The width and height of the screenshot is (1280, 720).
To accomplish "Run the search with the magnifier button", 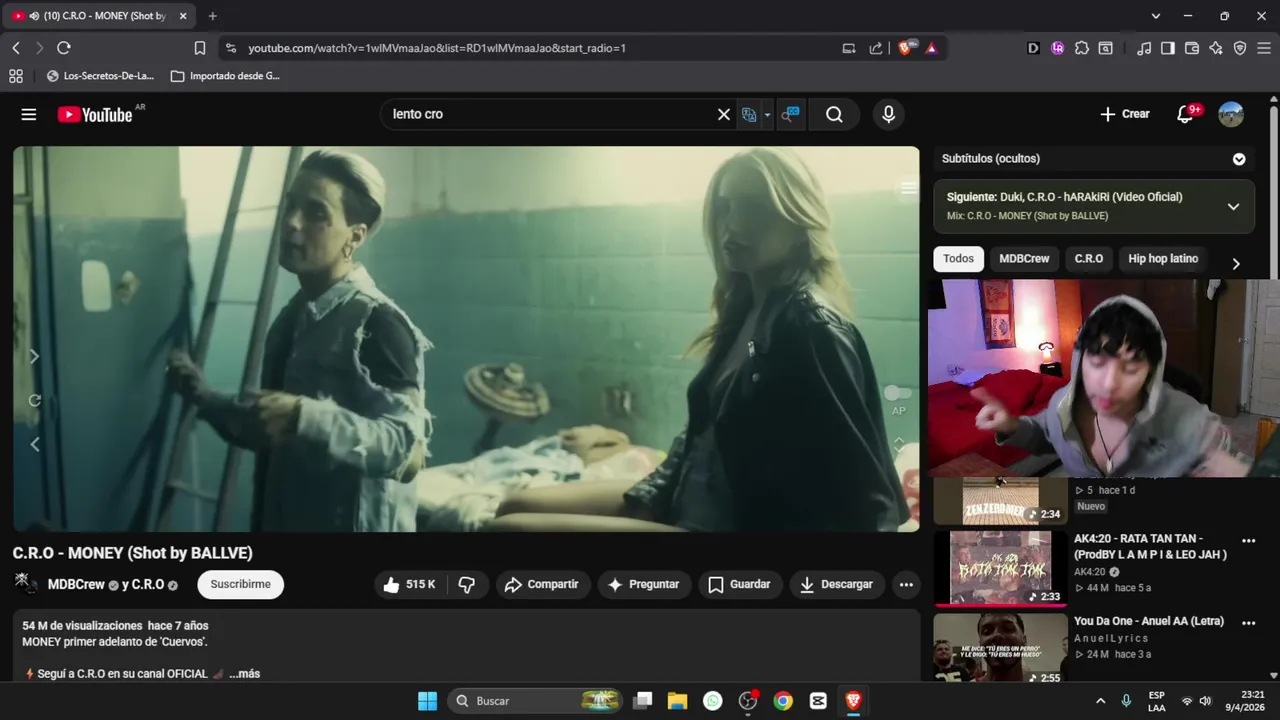I will tap(834, 114).
